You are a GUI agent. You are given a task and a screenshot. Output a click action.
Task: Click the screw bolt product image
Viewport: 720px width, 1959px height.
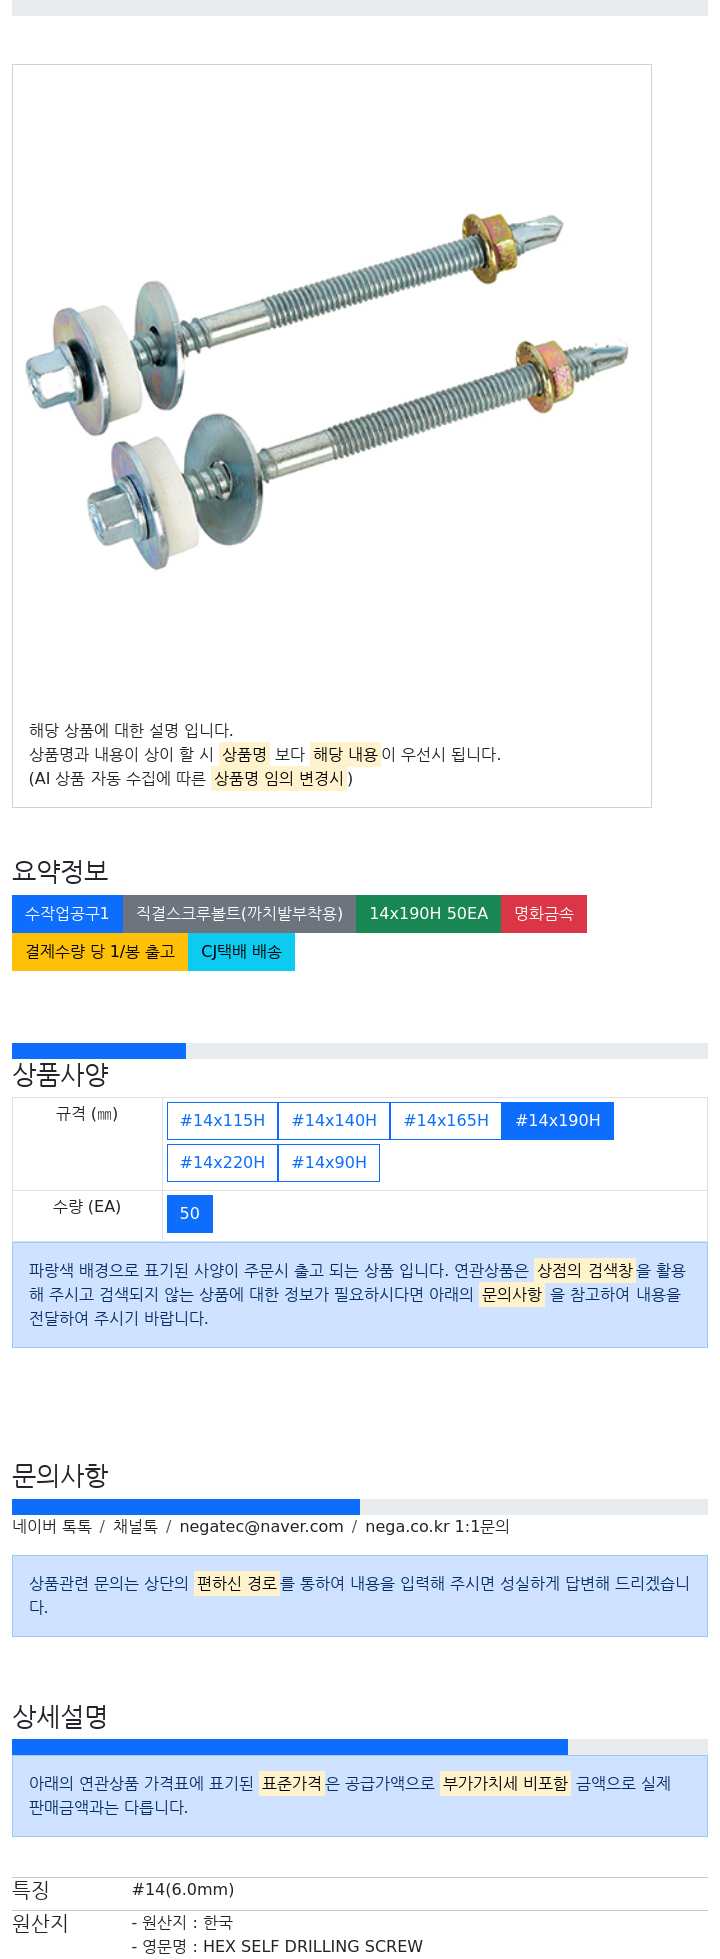click(327, 390)
